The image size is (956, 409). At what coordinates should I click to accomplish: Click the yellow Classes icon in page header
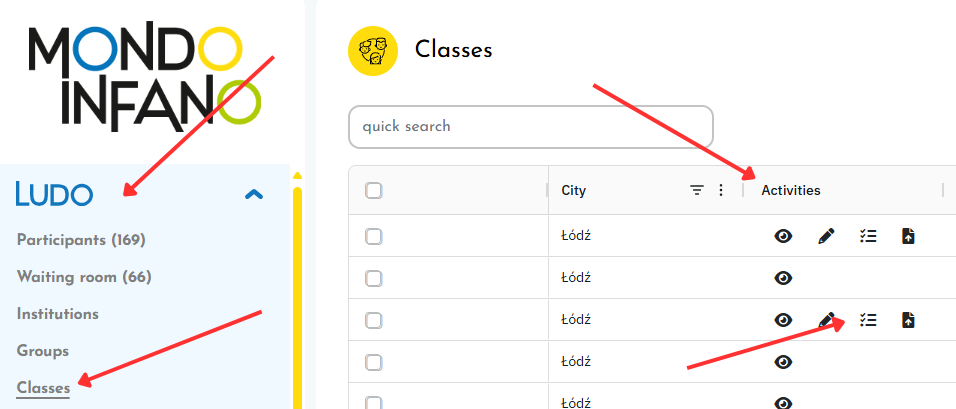click(x=373, y=50)
